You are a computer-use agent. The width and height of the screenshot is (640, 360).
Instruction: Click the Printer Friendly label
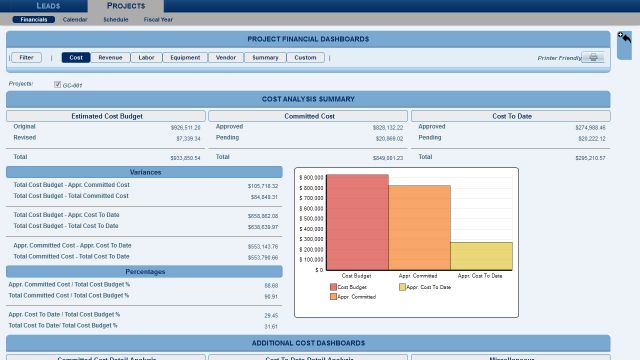(559, 58)
